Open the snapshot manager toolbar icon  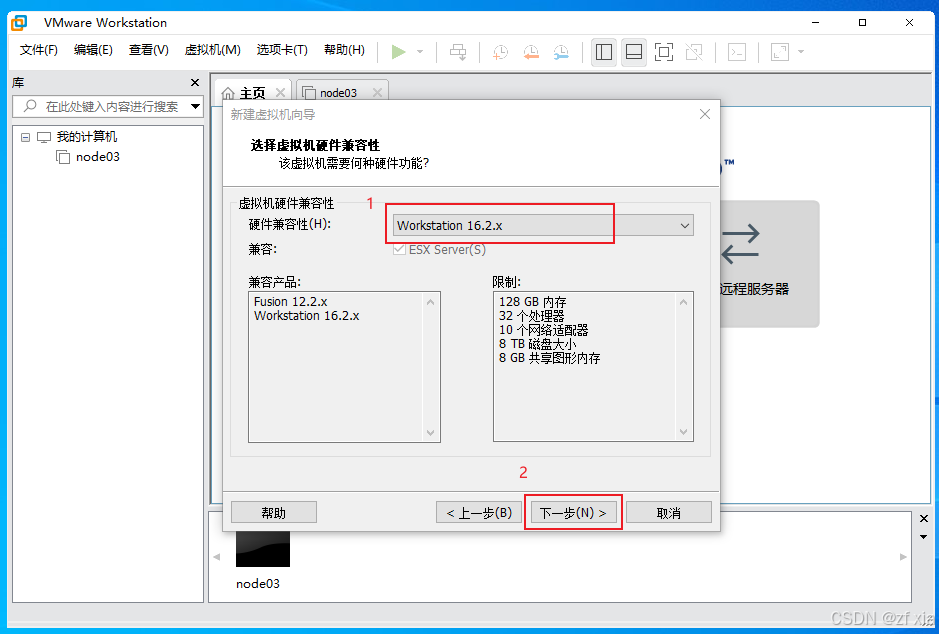click(561, 52)
